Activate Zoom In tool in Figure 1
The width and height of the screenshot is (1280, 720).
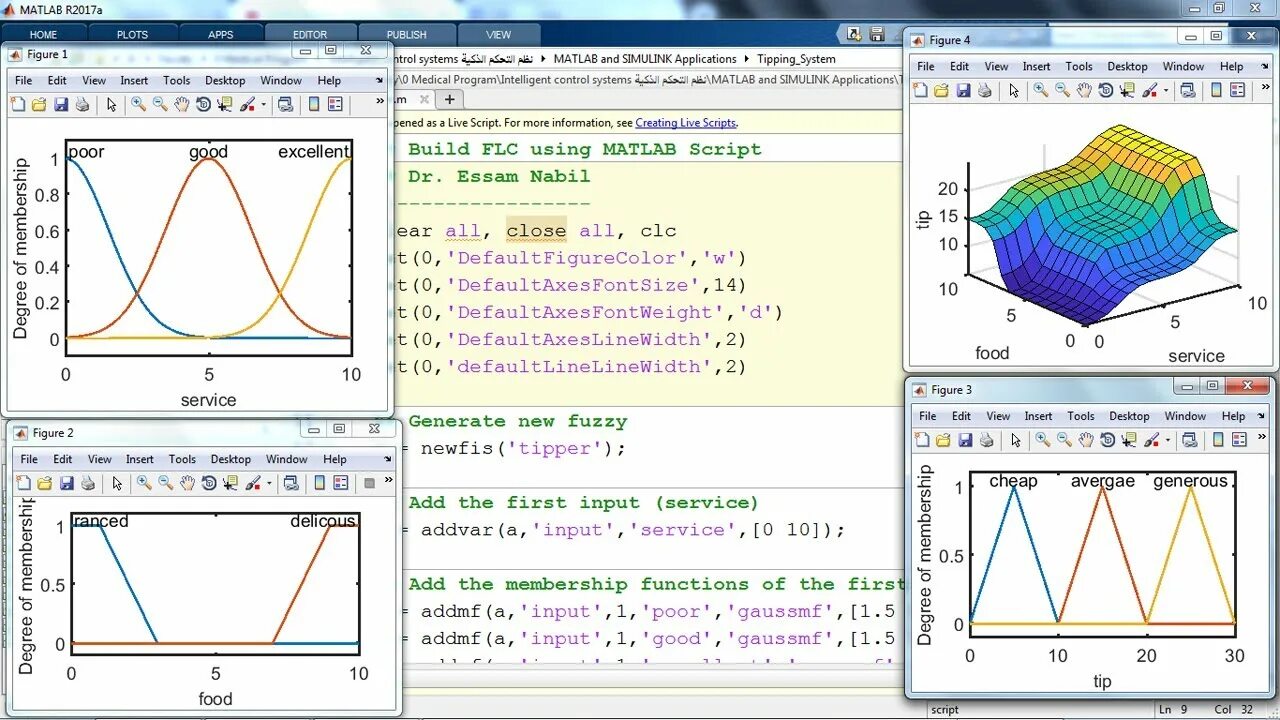point(138,104)
